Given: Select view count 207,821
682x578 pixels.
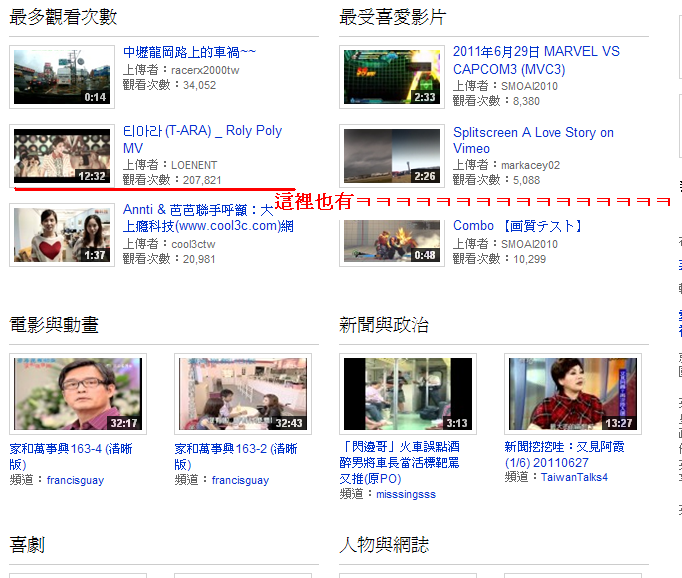Looking at the screenshot, I should pos(202,180).
